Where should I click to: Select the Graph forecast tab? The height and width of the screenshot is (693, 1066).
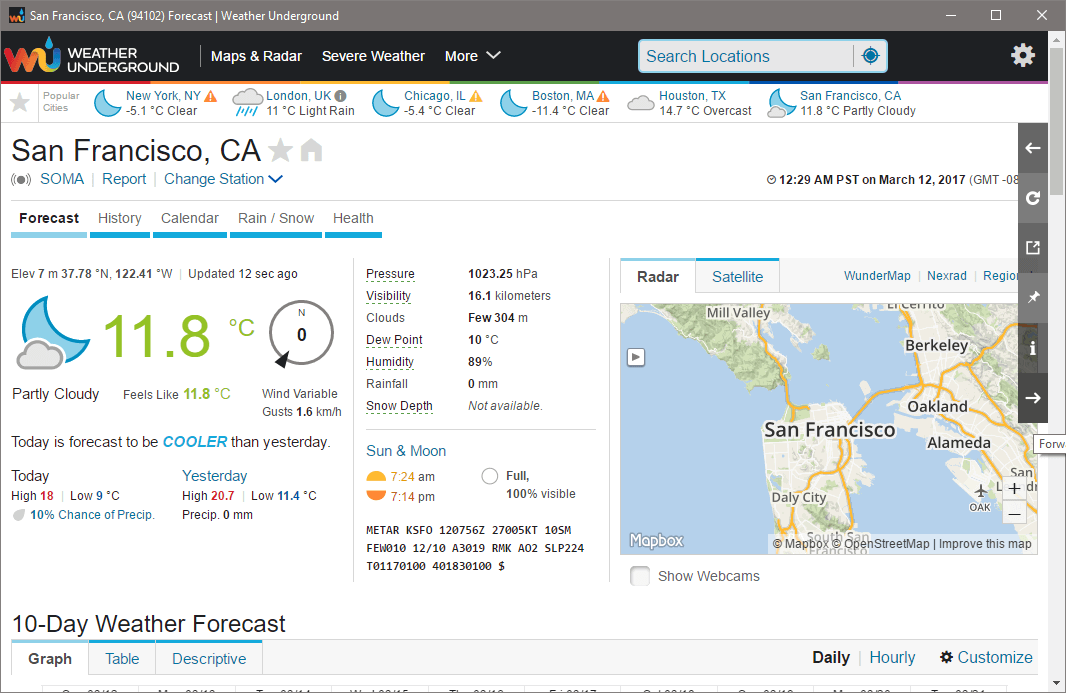50,659
